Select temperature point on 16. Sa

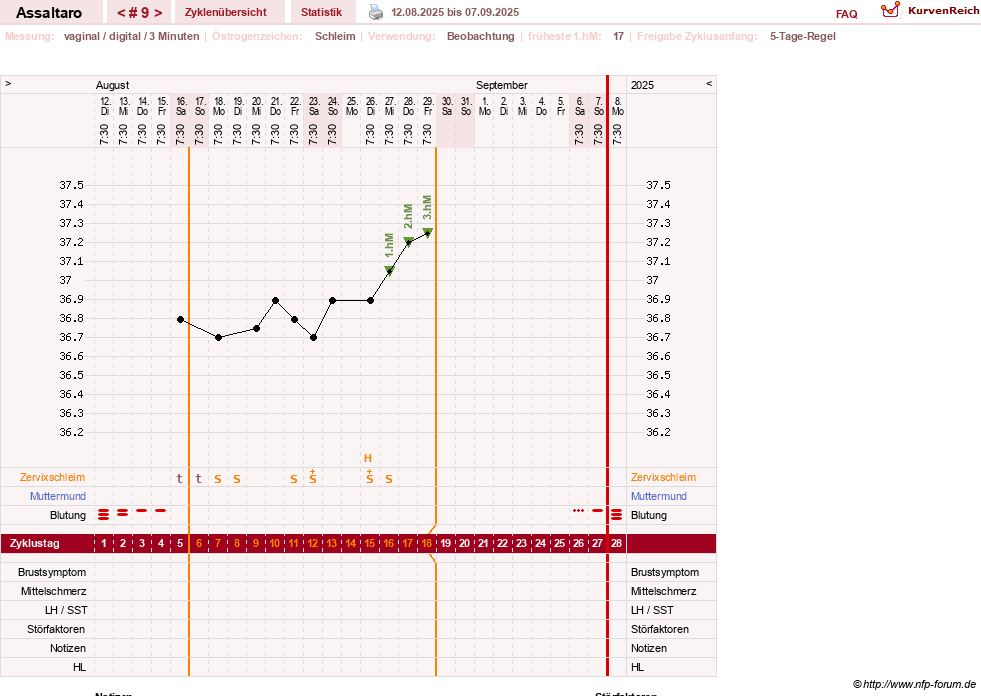pos(180,319)
